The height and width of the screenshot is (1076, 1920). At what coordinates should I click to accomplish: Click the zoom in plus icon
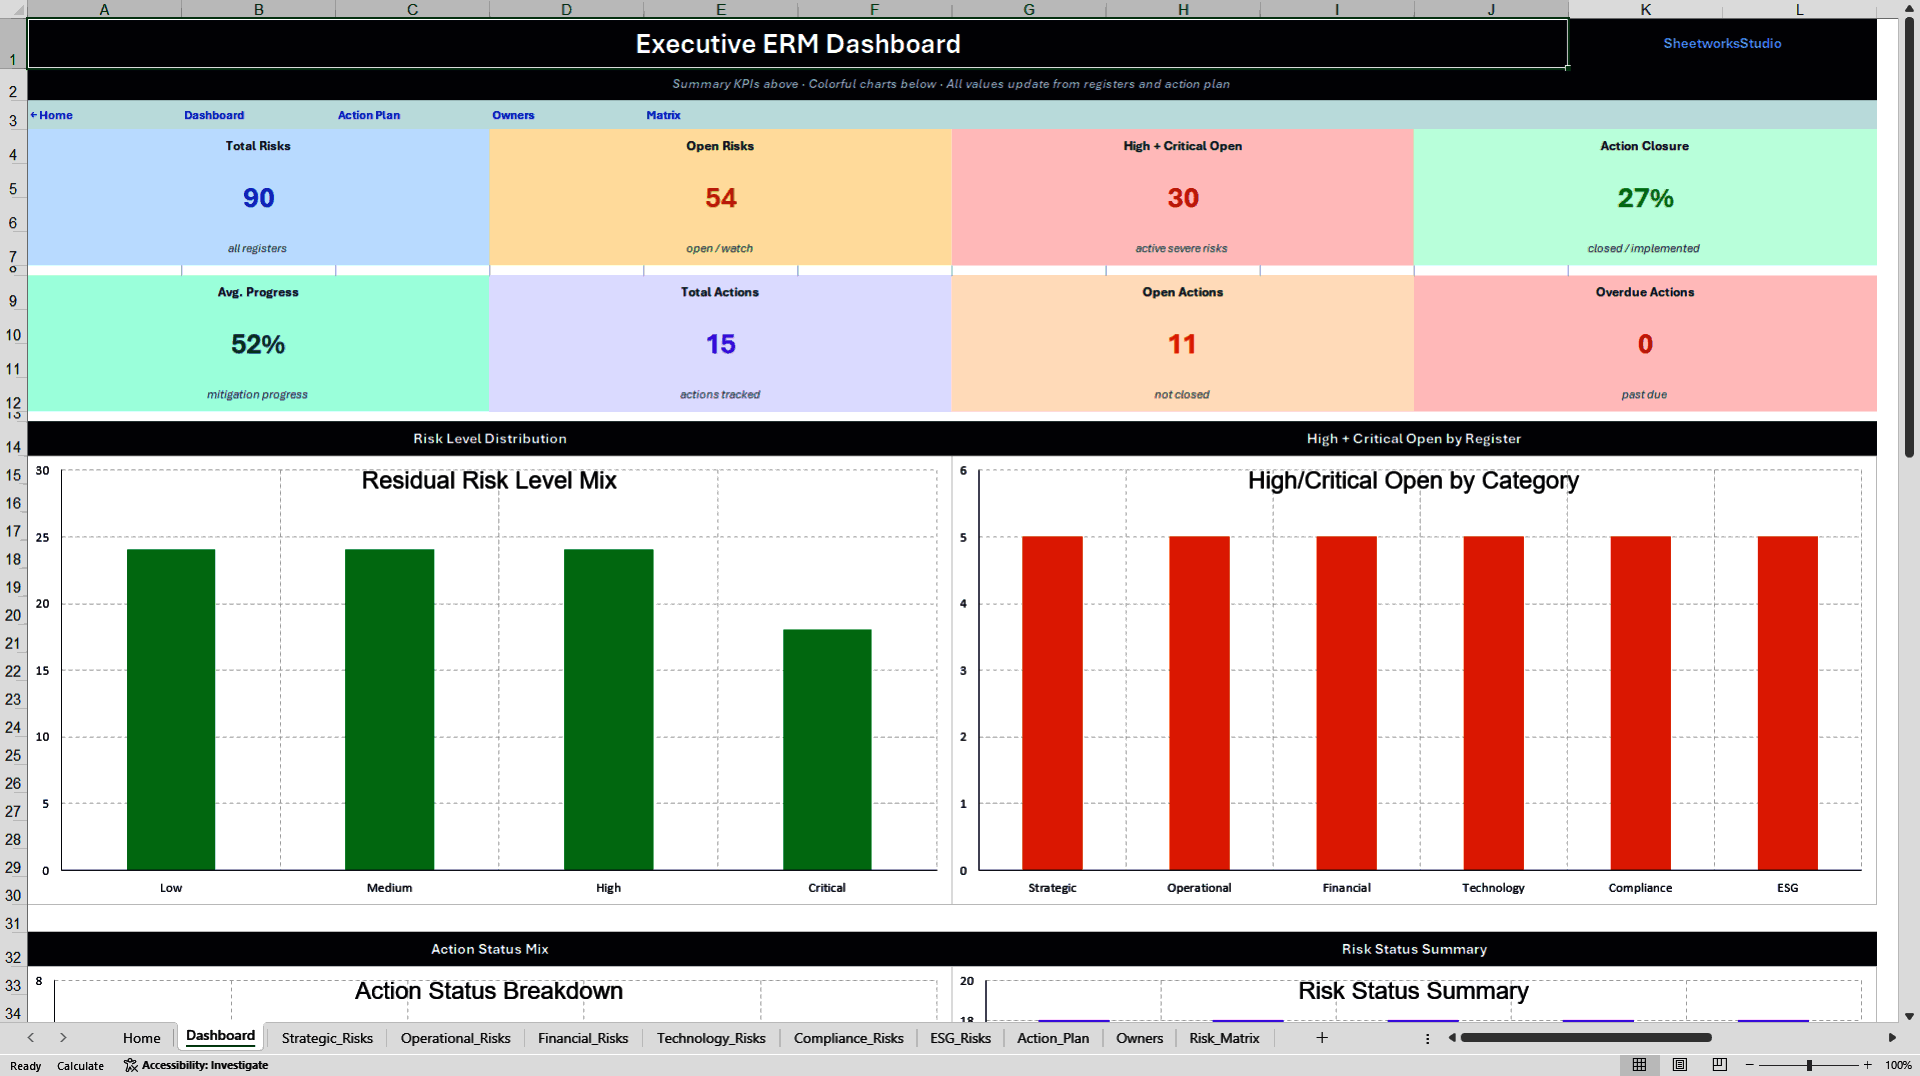(x=1867, y=1065)
